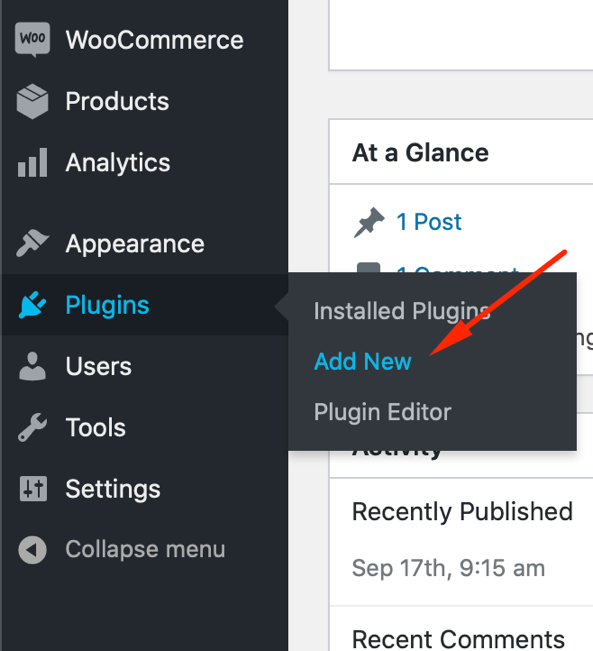Click the Collapse menu arrow icon

tap(32, 550)
